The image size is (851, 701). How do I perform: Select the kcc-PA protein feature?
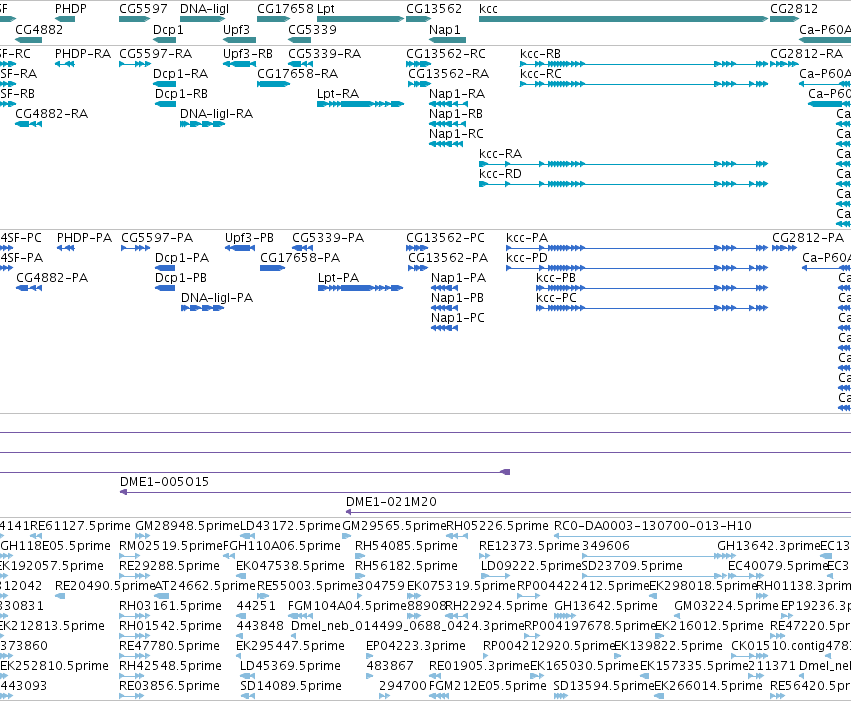click(637, 248)
